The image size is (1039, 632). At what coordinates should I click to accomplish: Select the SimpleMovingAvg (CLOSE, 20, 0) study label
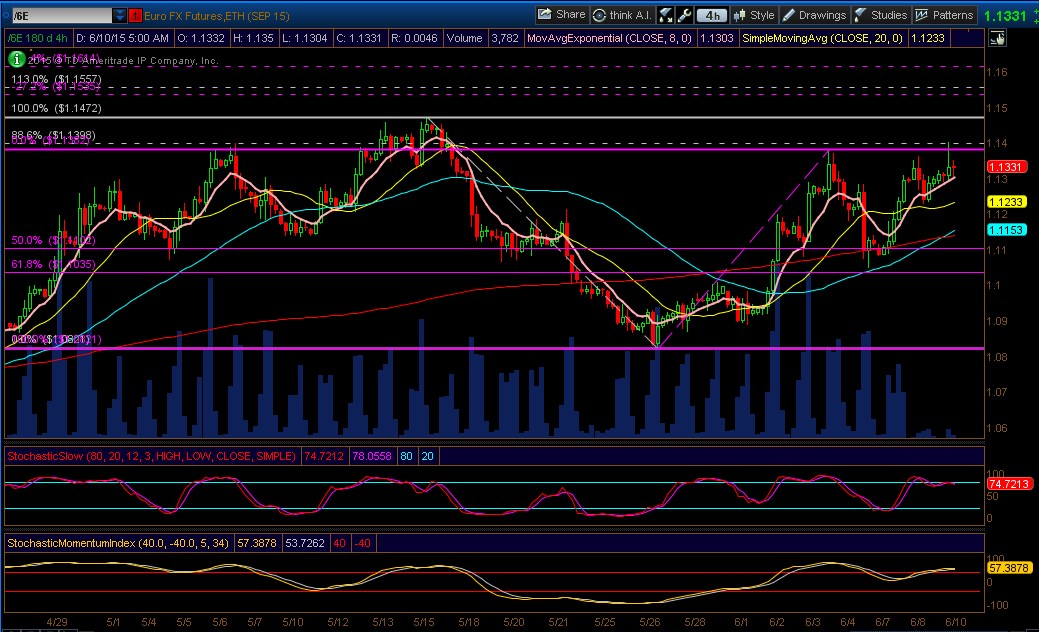tap(822, 38)
